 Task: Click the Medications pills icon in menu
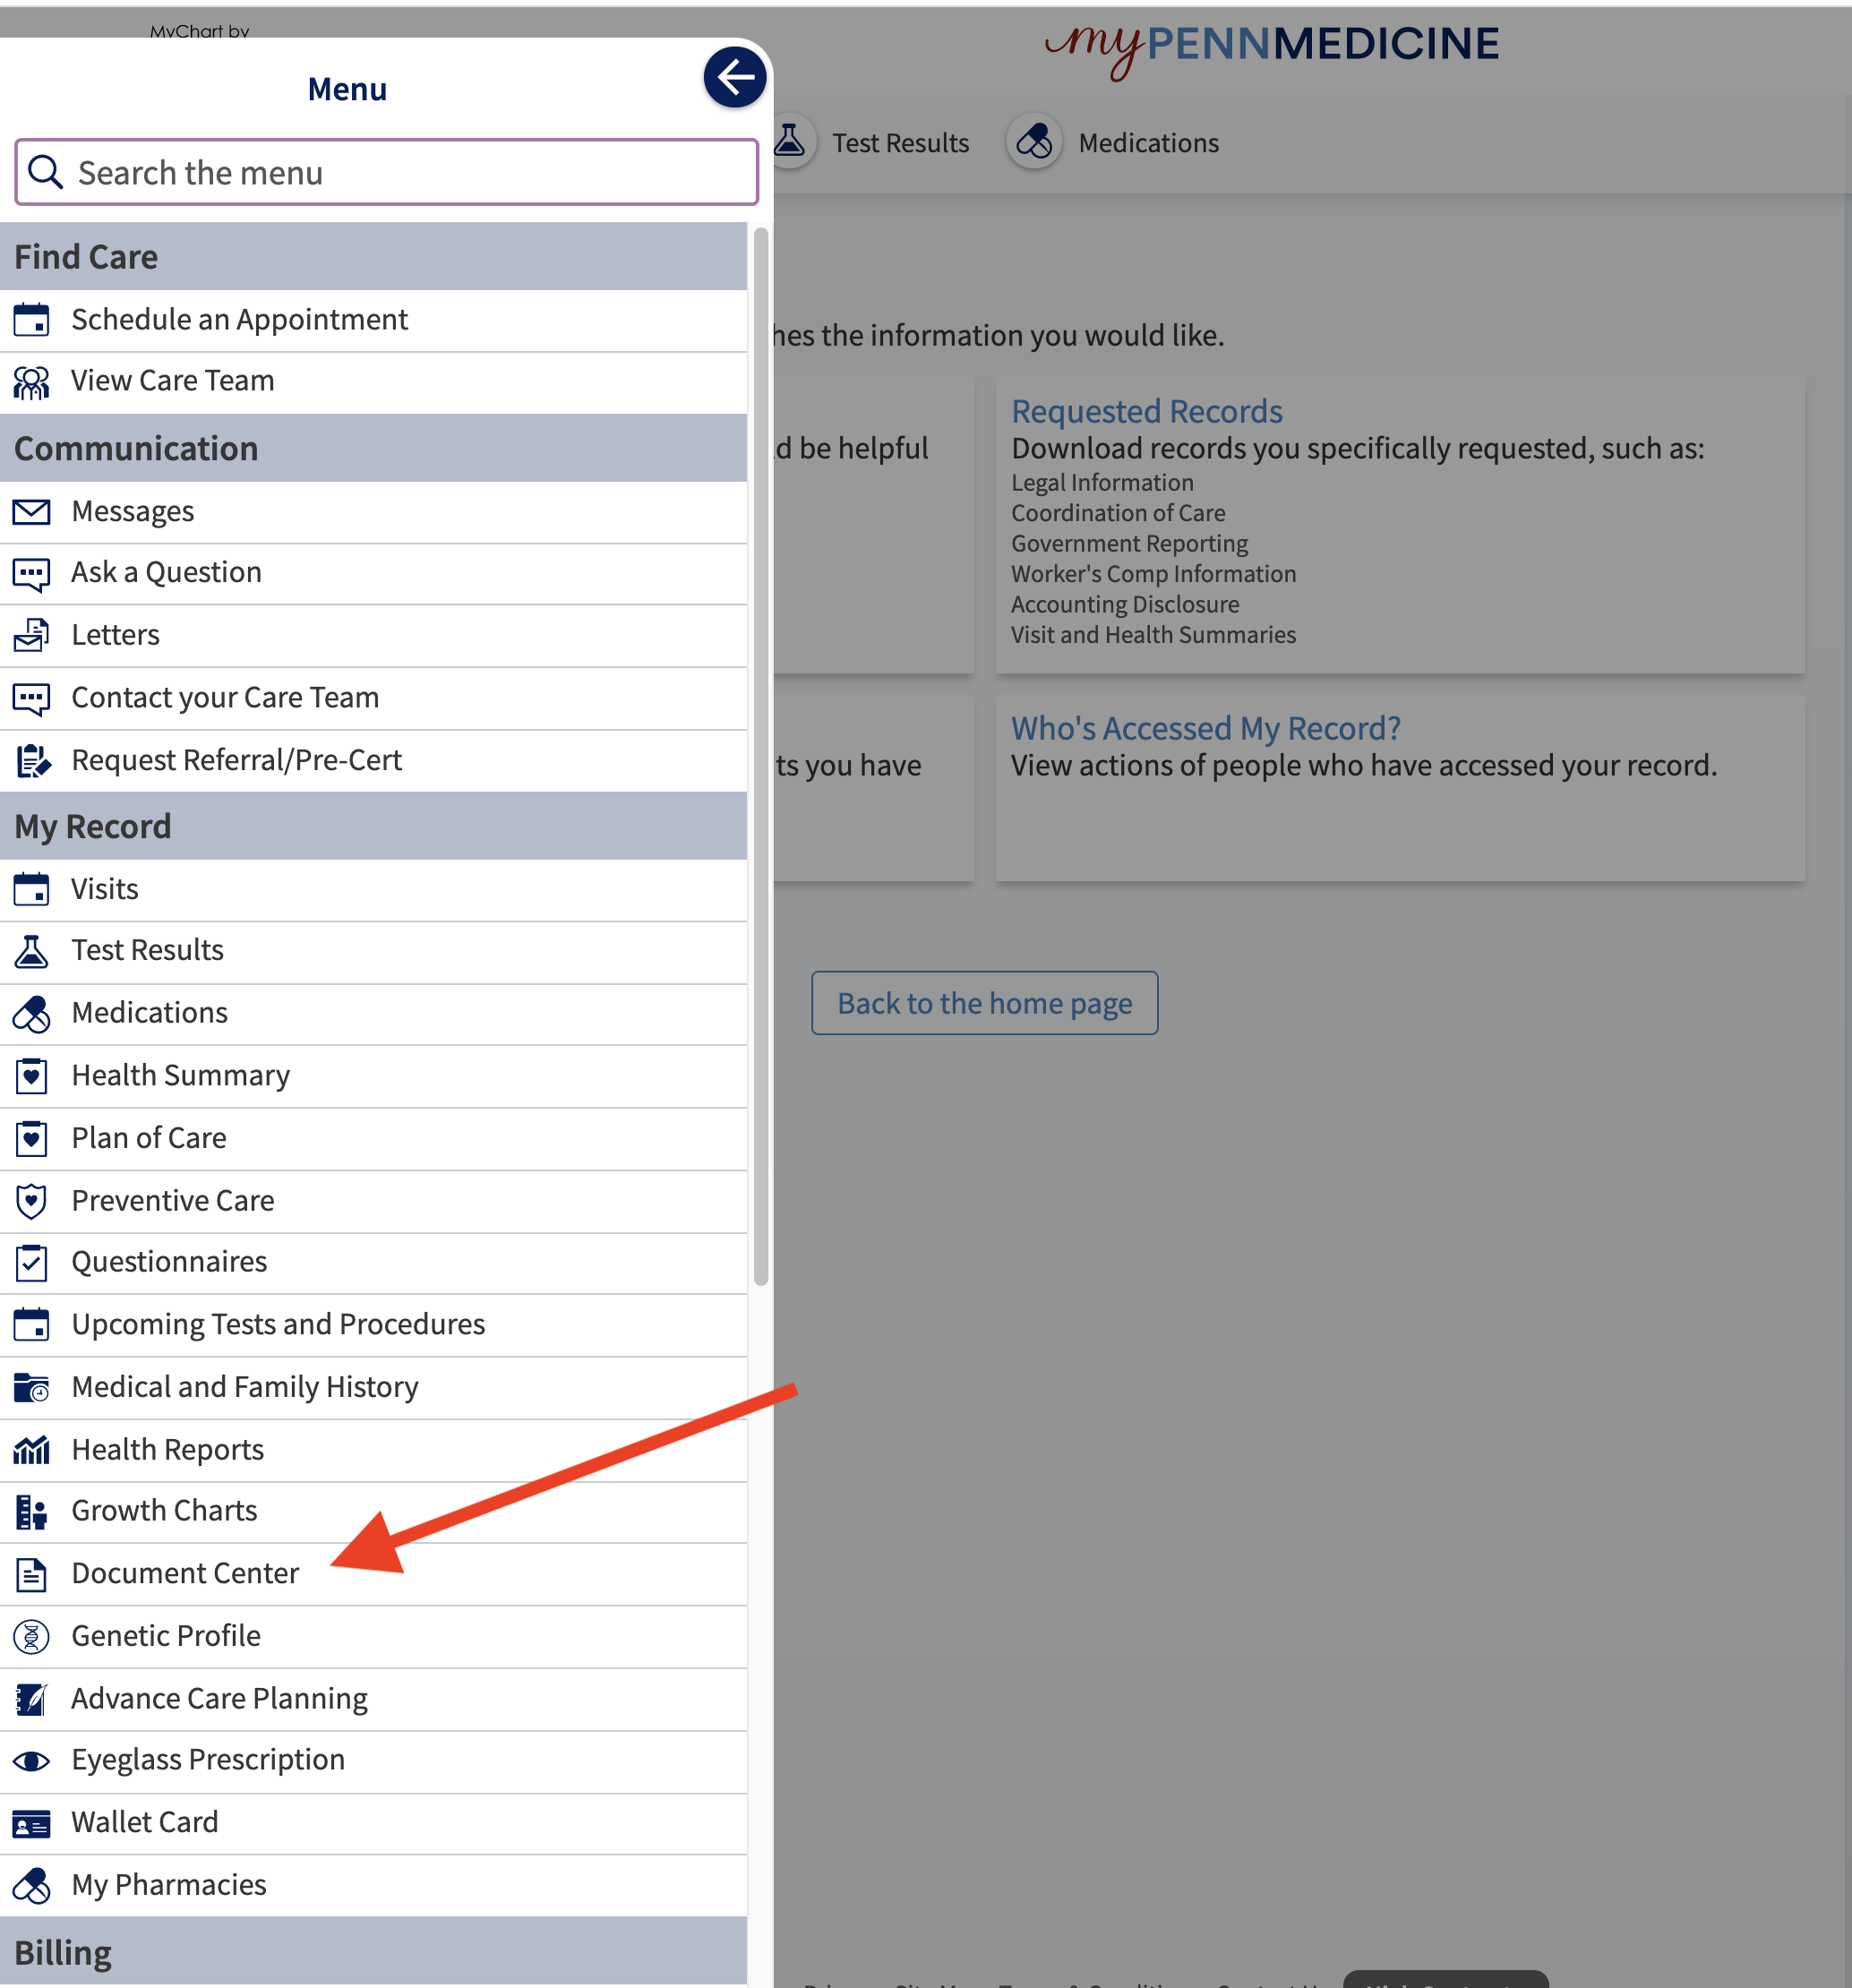[x=31, y=1014]
